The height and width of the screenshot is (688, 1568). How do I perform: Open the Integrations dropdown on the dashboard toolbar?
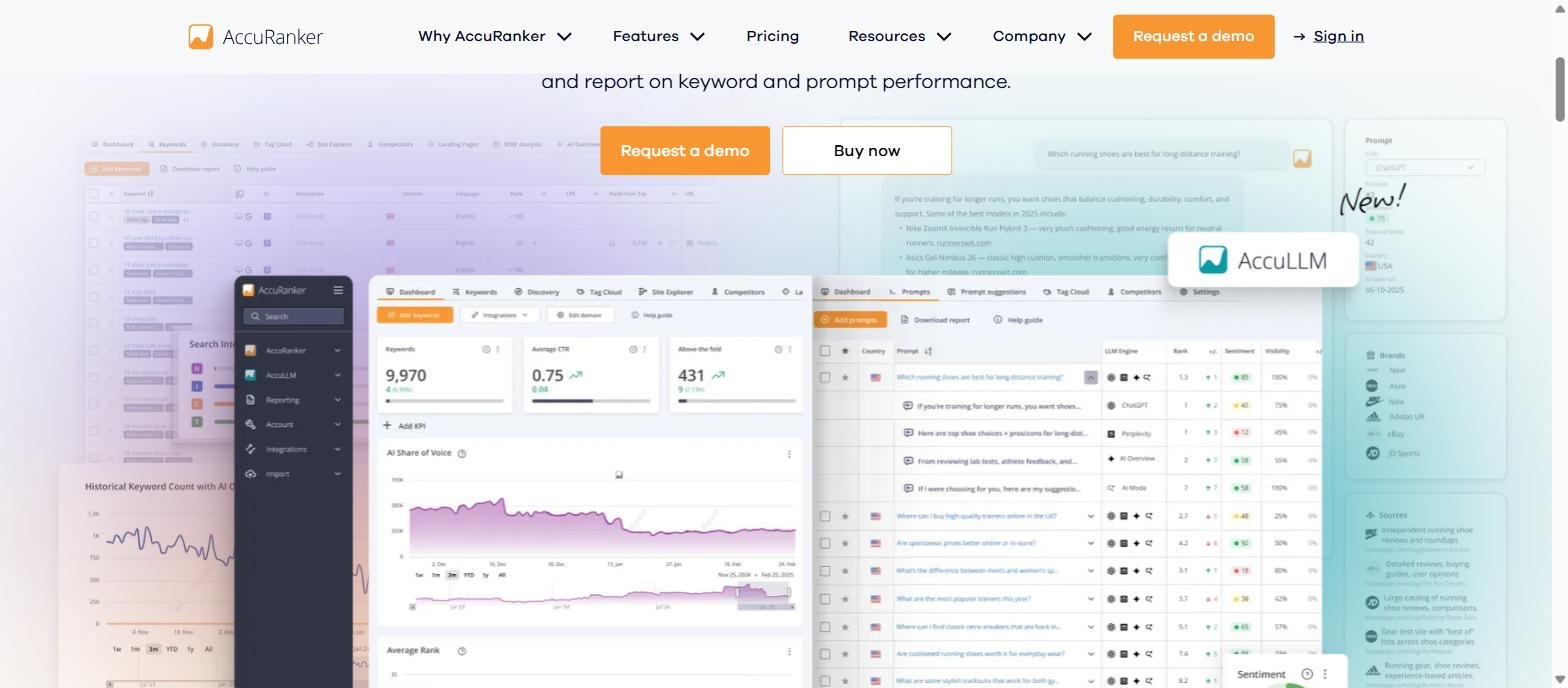pyautogui.click(x=499, y=315)
